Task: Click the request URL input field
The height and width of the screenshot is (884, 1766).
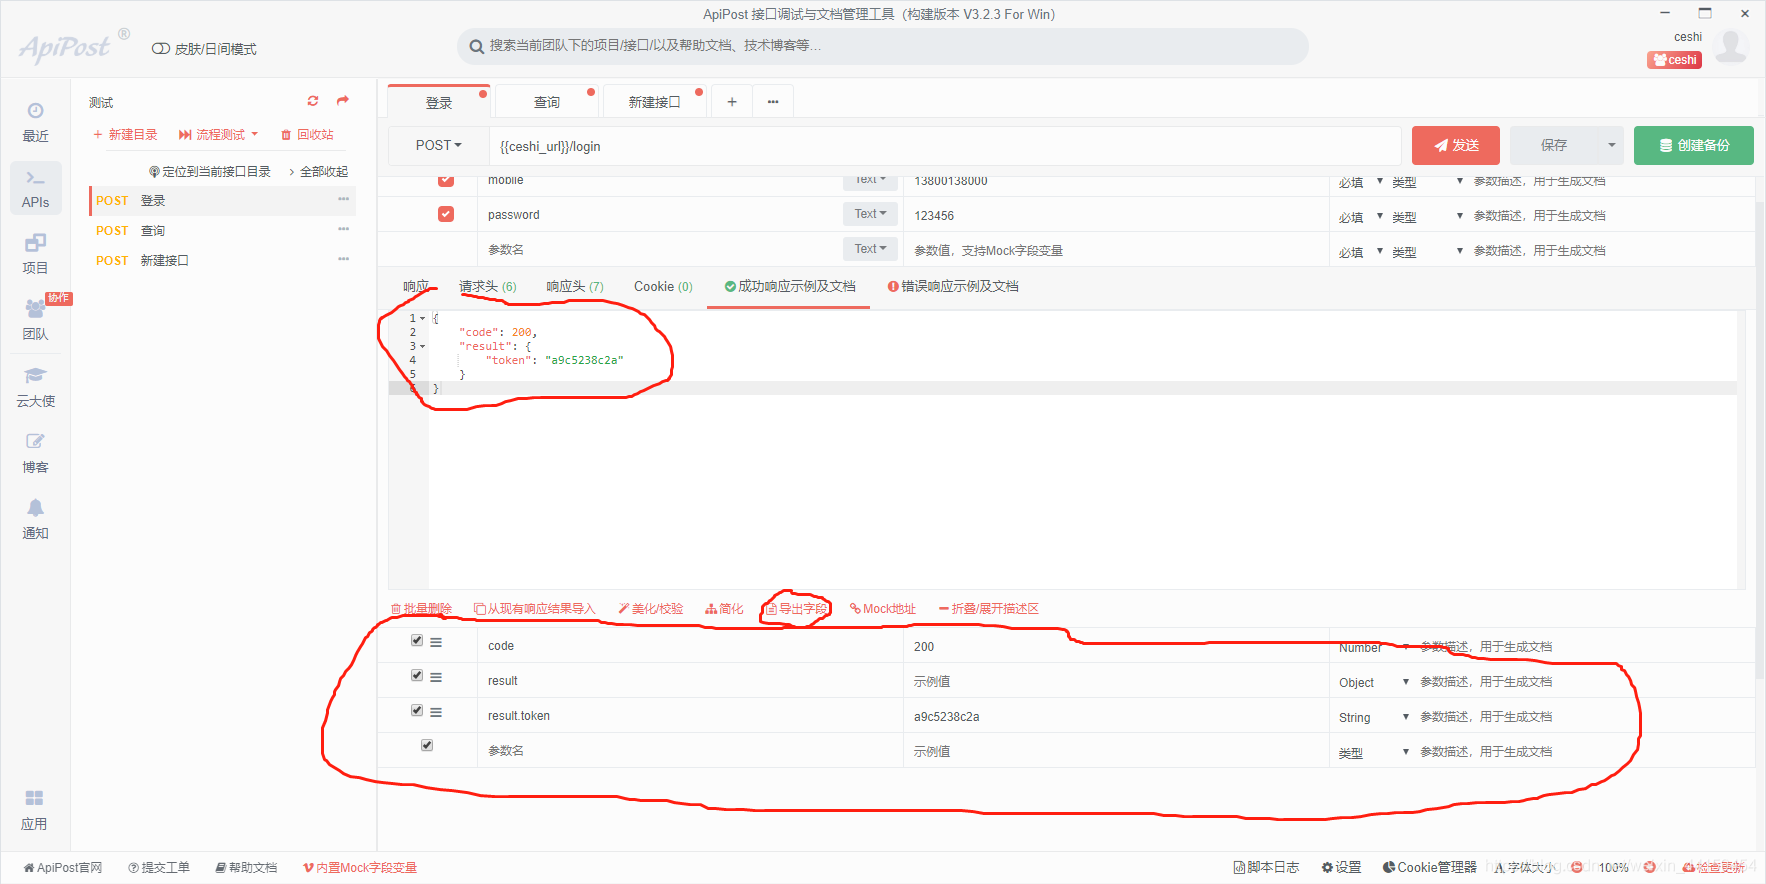Action: coord(945,146)
